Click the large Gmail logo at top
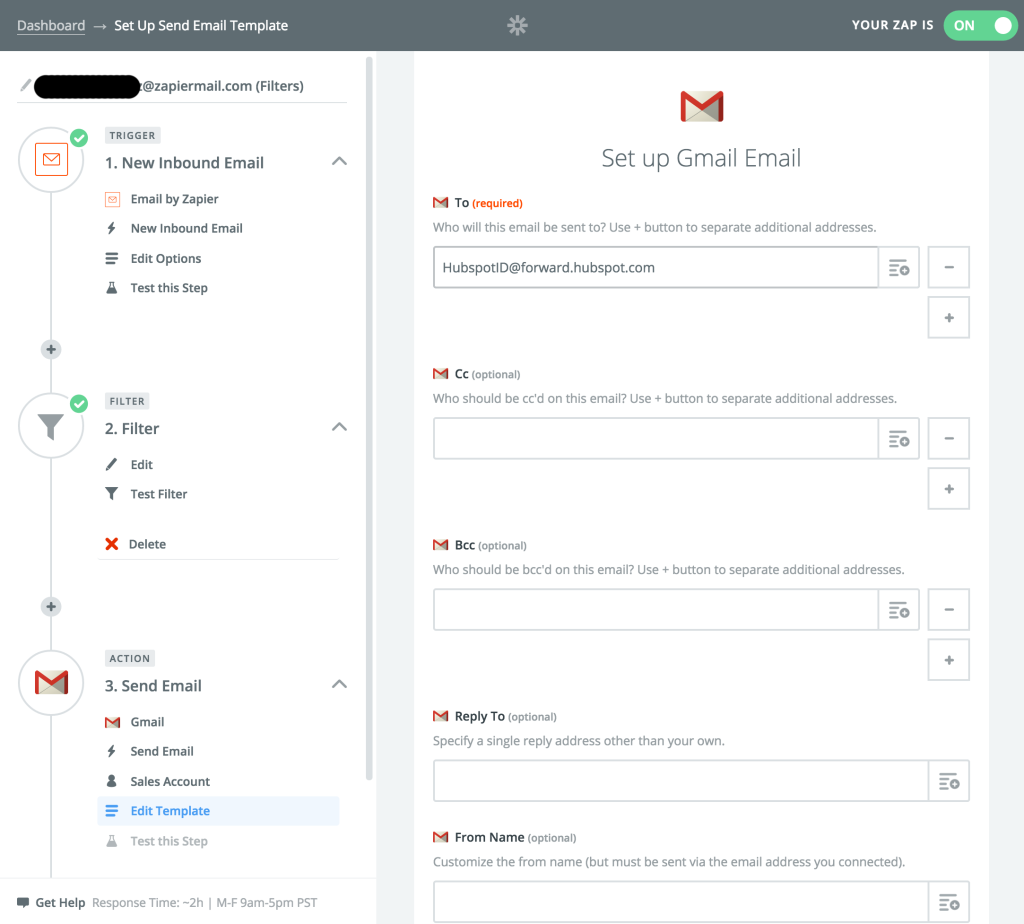This screenshot has width=1024, height=924. tap(701, 106)
